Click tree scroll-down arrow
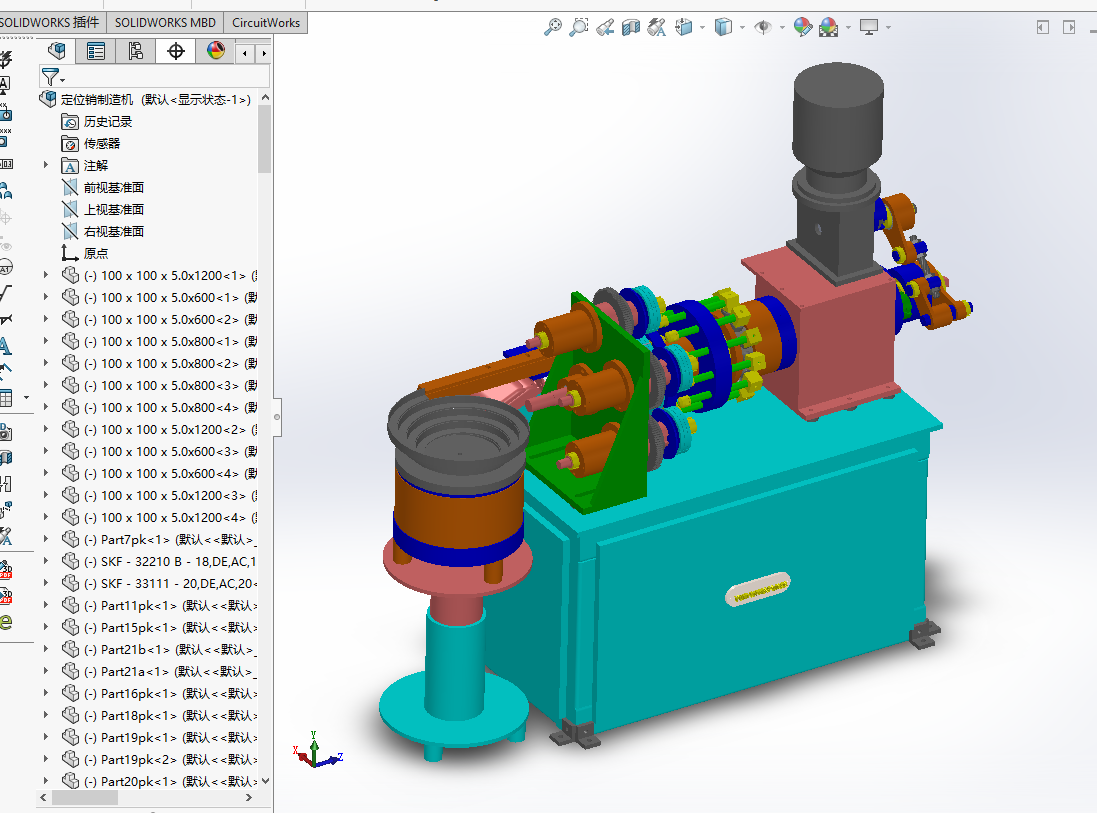 tap(265, 781)
